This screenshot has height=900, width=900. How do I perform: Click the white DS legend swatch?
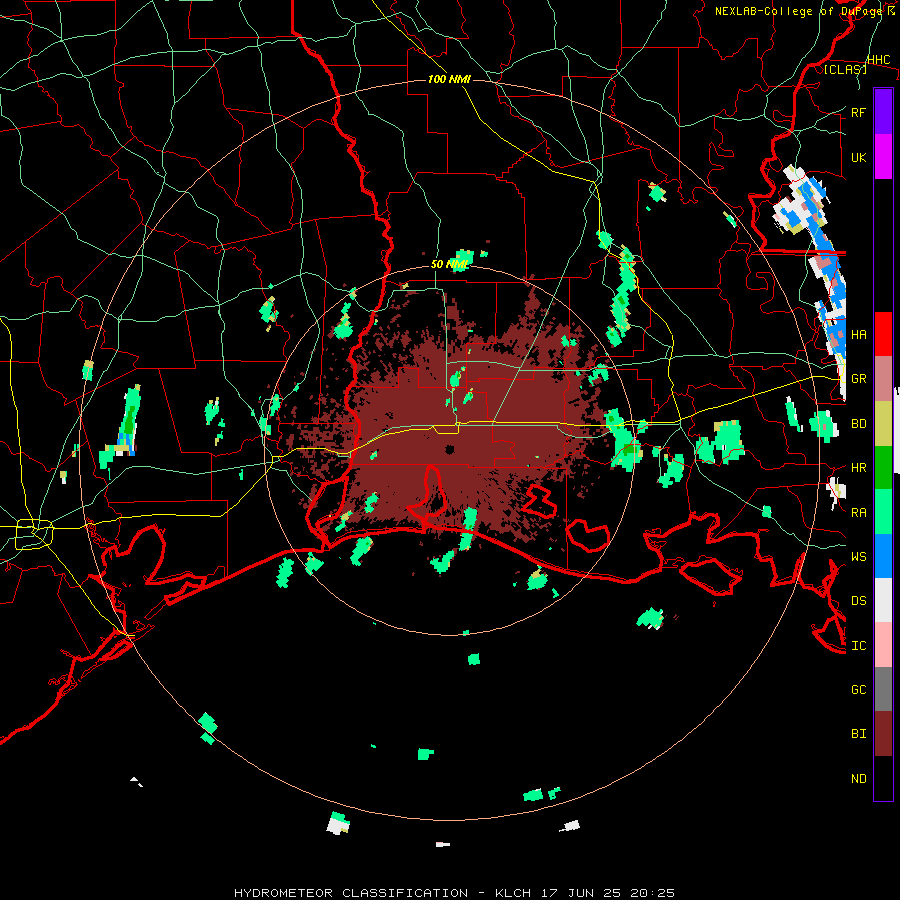(883, 600)
